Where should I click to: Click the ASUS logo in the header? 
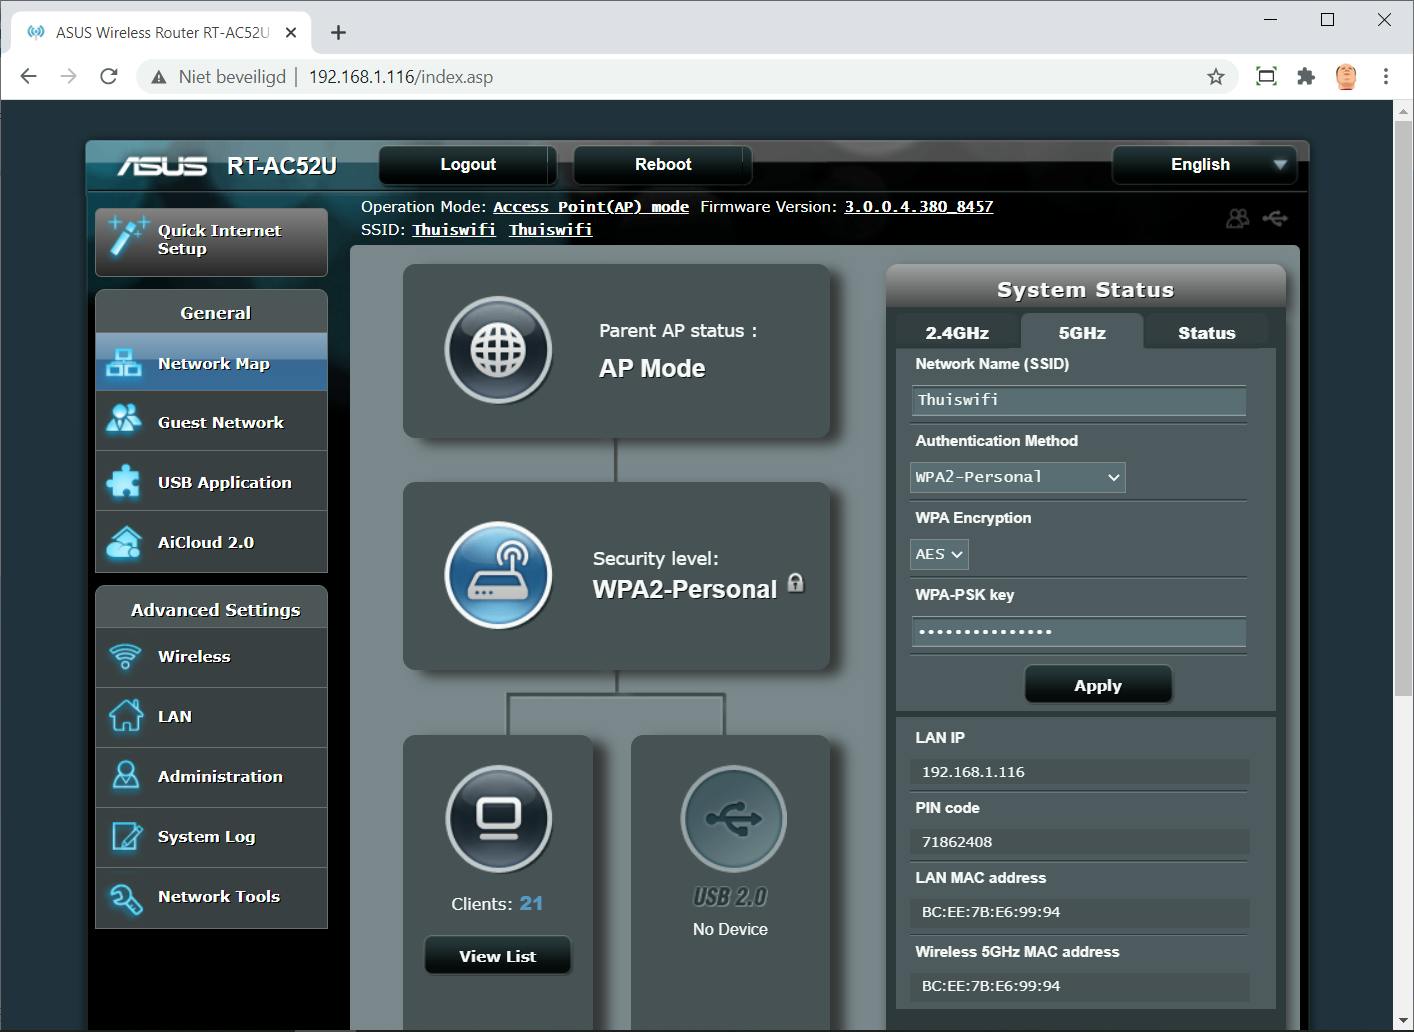[x=162, y=165]
